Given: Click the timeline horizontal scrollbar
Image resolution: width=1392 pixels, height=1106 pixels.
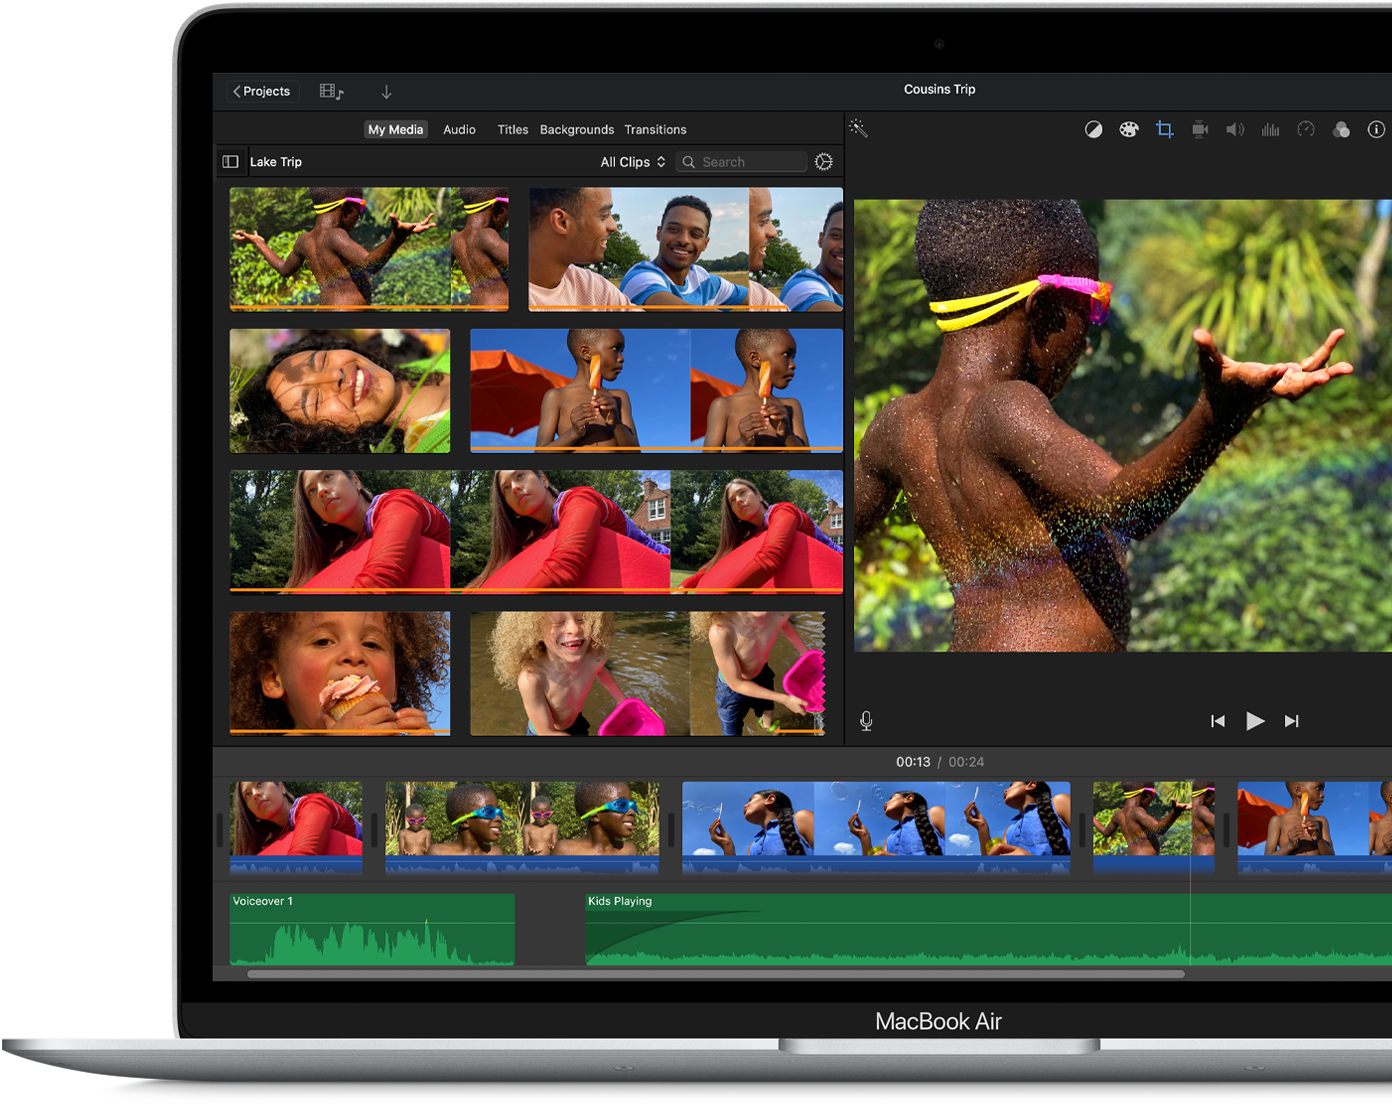Looking at the screenshot, I should tap(715, 974).
